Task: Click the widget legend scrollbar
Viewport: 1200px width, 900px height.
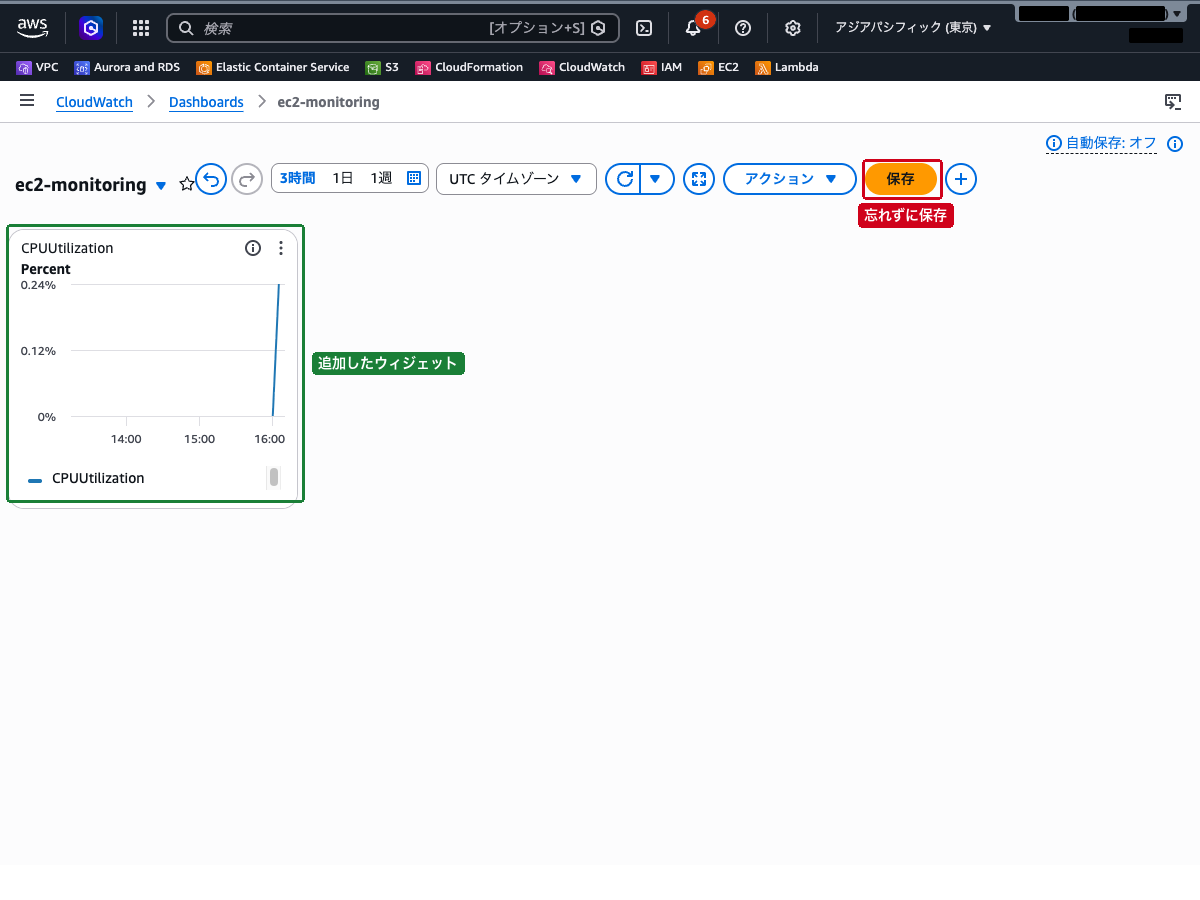Action: tap(273, 477)
